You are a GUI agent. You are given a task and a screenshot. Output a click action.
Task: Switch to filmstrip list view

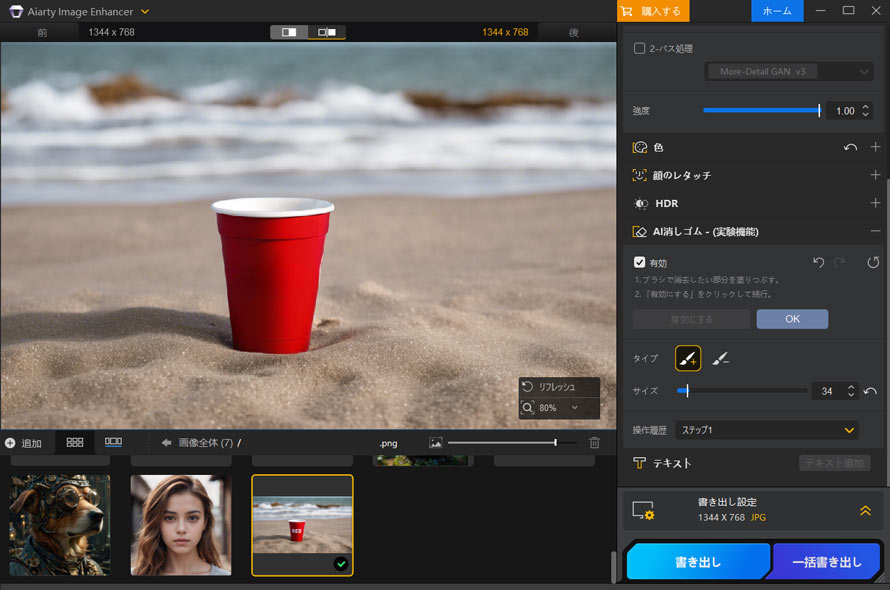[x=113, y=442]
